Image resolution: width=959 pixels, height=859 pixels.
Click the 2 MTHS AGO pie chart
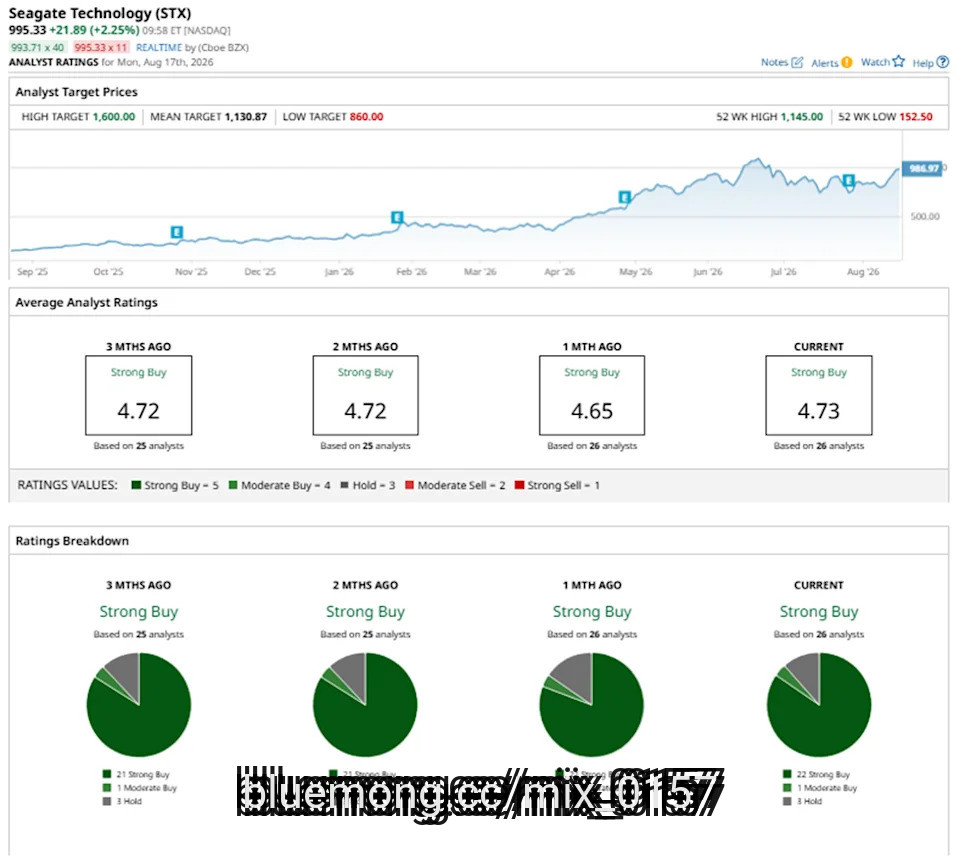click(365, 705)
